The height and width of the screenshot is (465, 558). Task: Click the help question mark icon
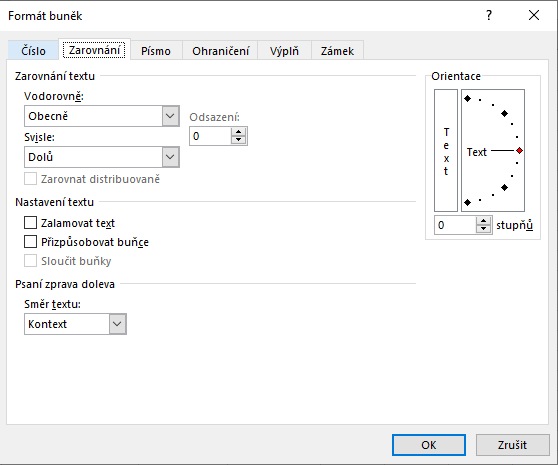click(x=489, y=15)
